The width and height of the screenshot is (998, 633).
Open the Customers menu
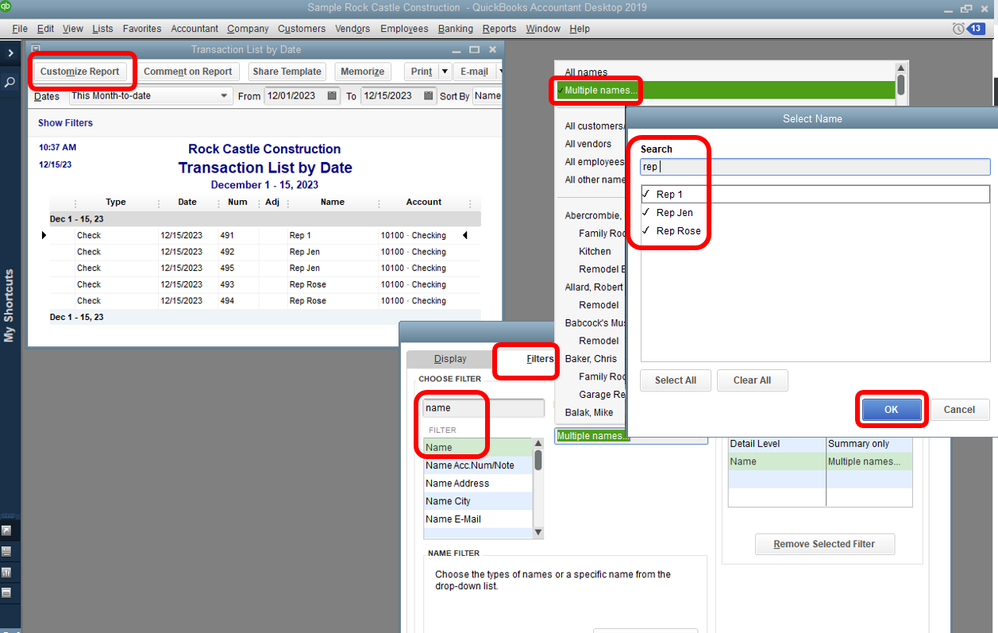click(302, 29)
